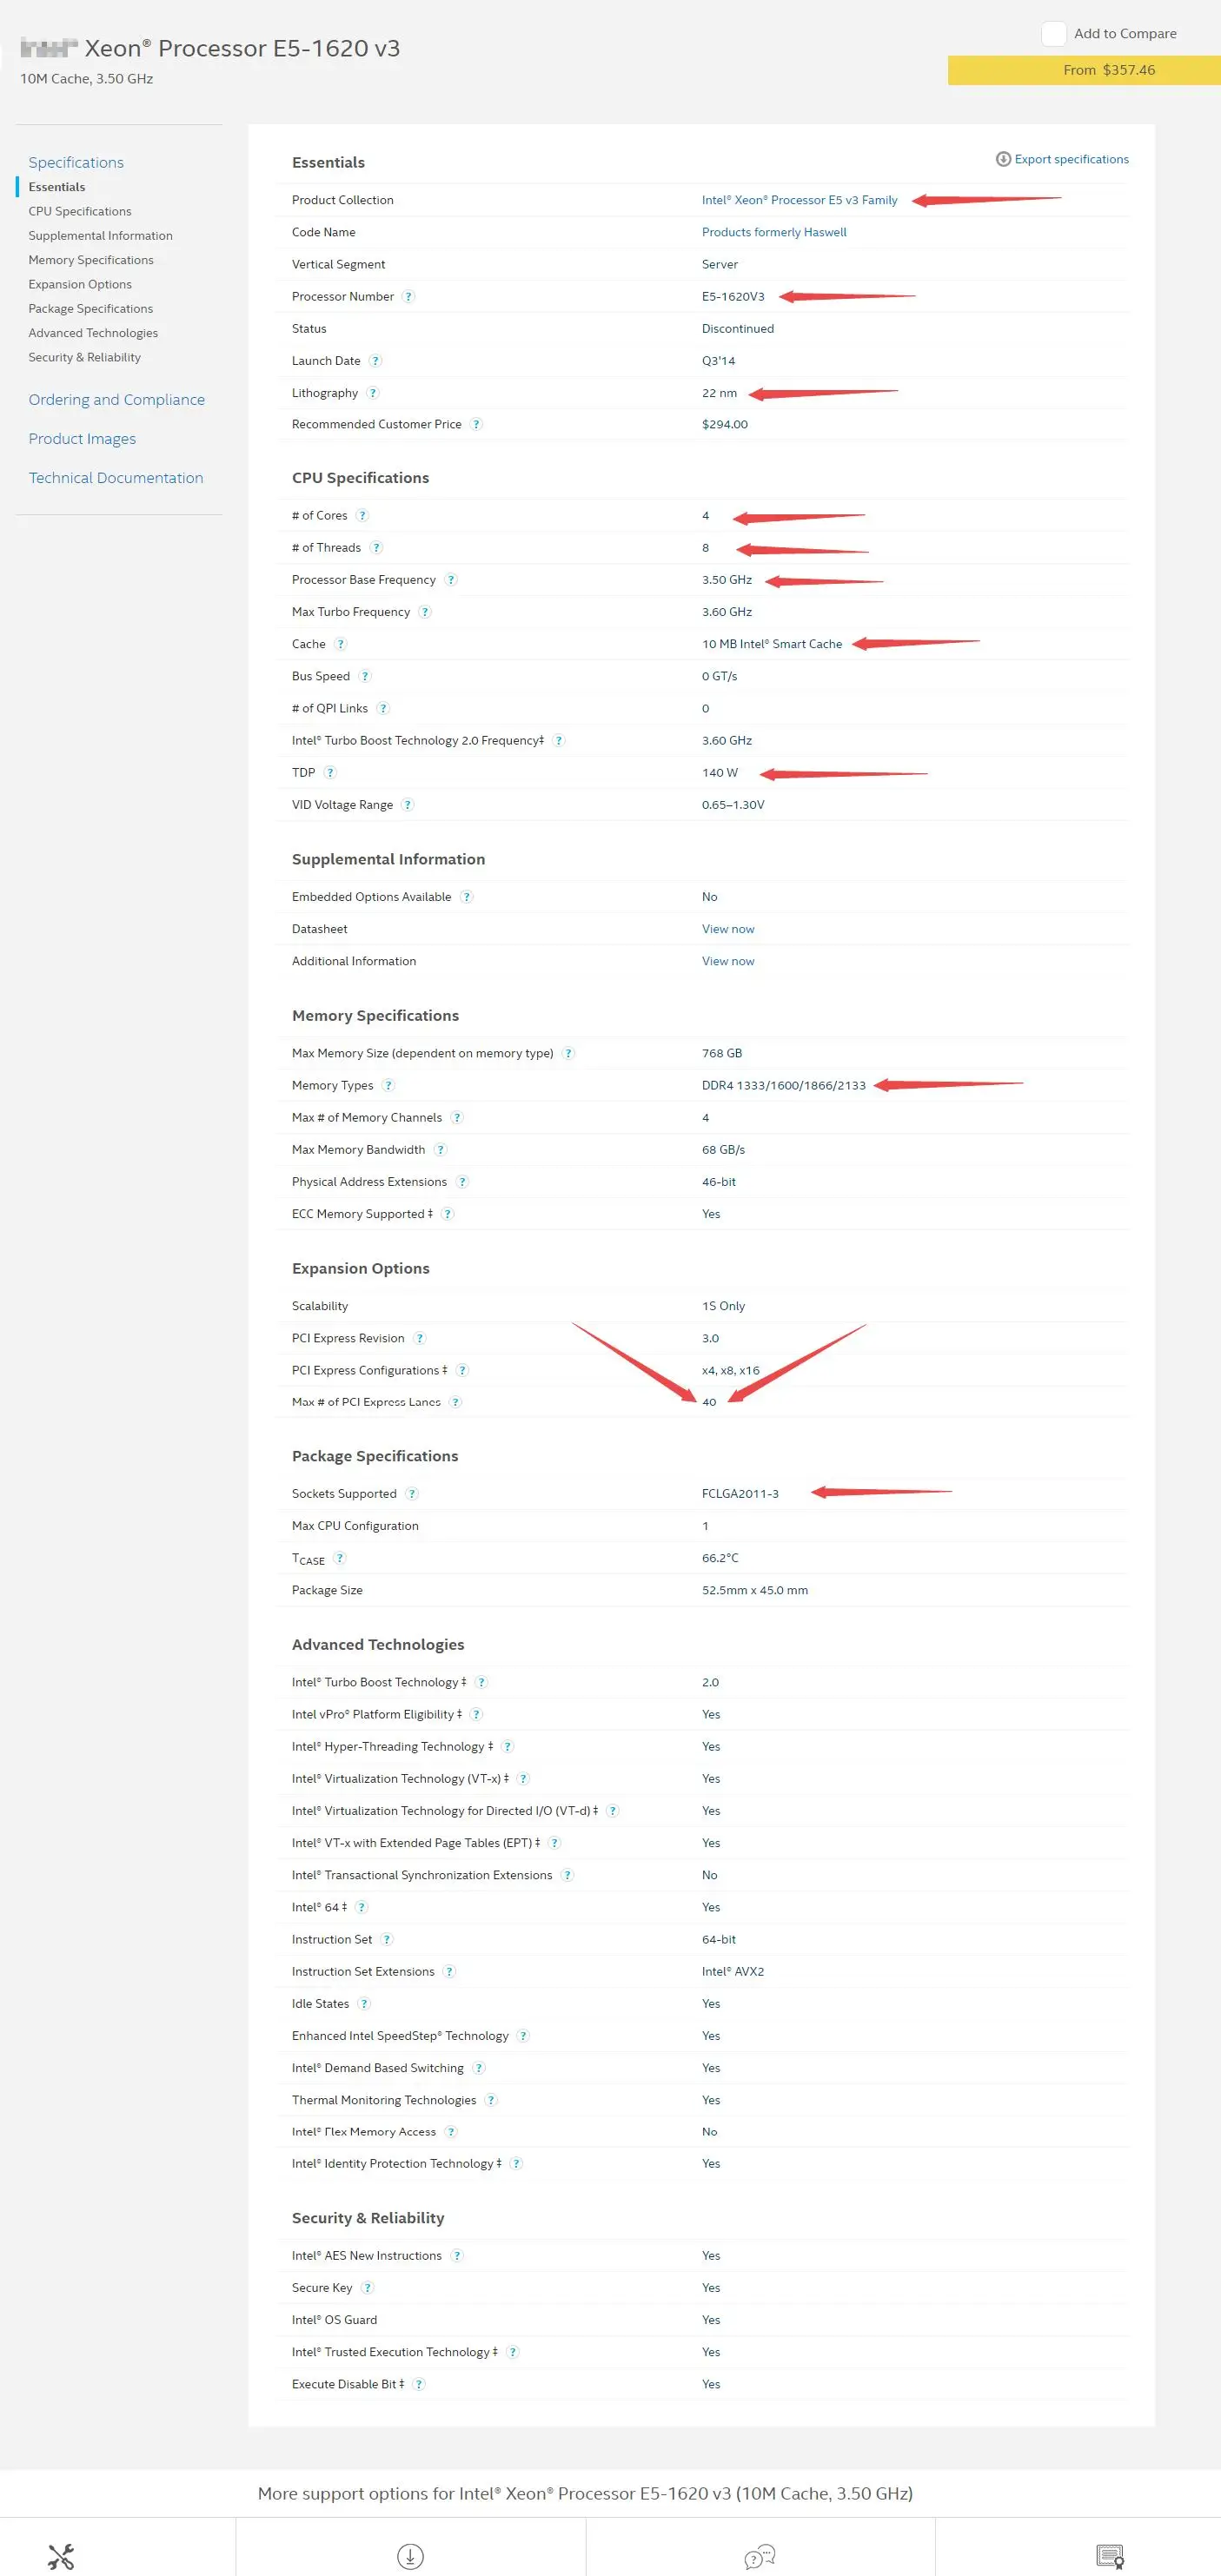1221x2576 pixels.
Task: Jump to Memory Specifications sidebar item
Action: [x=91, y=260]
